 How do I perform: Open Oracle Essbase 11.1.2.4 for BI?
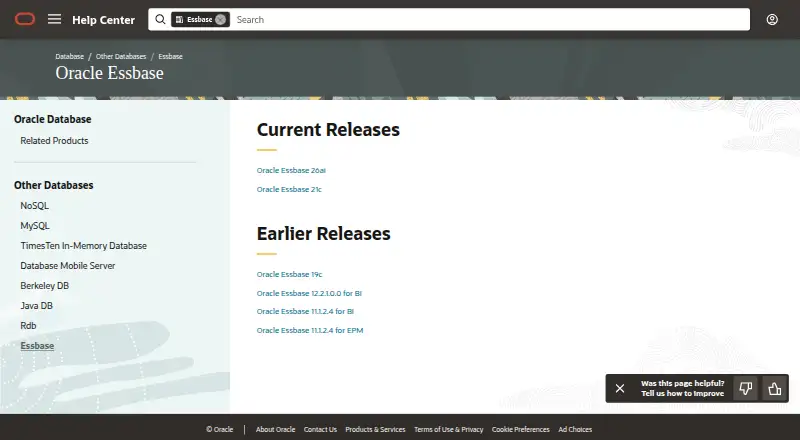(x=305, y=311)
